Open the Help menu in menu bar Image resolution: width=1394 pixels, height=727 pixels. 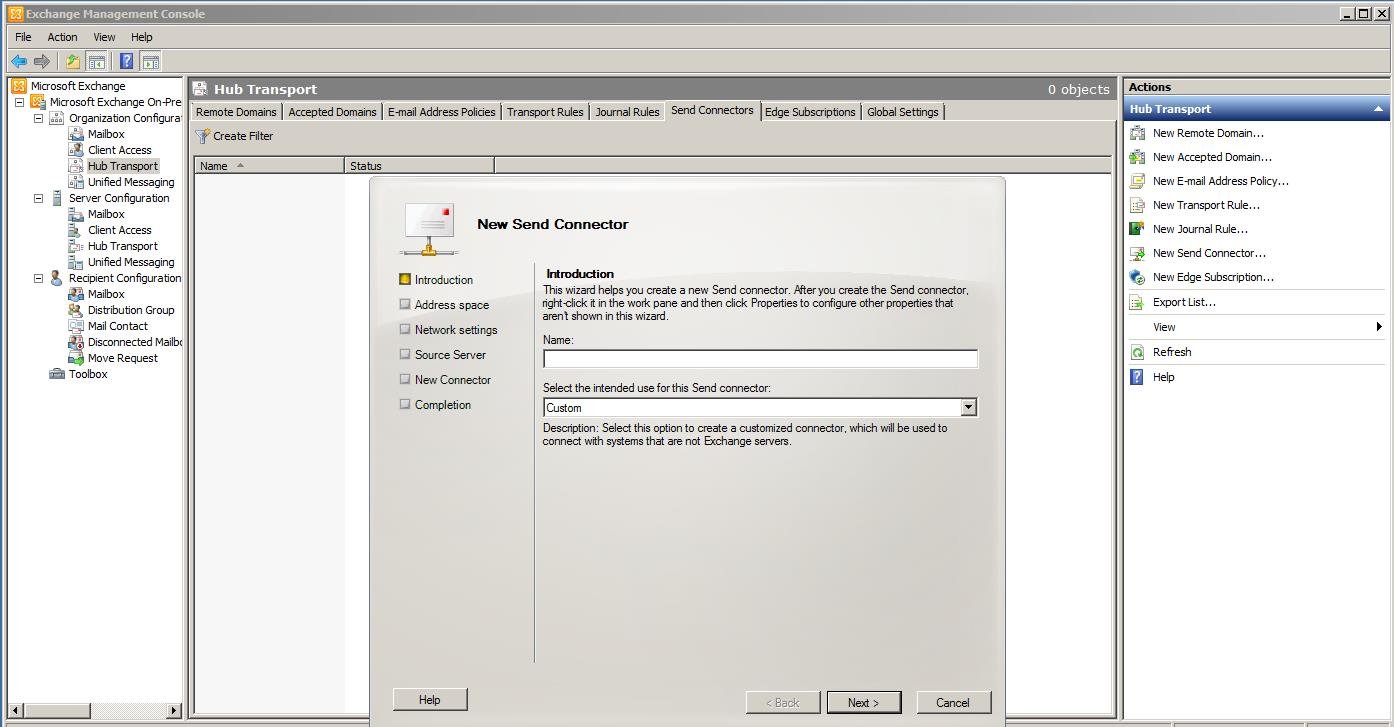[x=141, y=37]
